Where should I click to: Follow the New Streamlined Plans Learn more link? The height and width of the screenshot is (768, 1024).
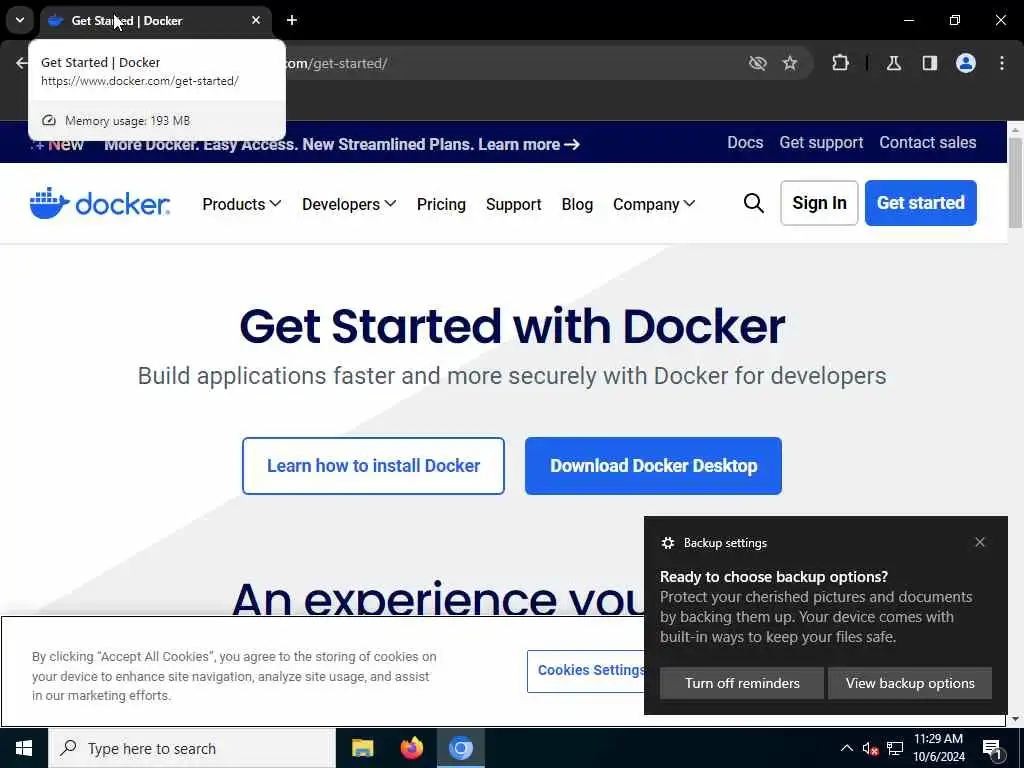tap(528, 144)
